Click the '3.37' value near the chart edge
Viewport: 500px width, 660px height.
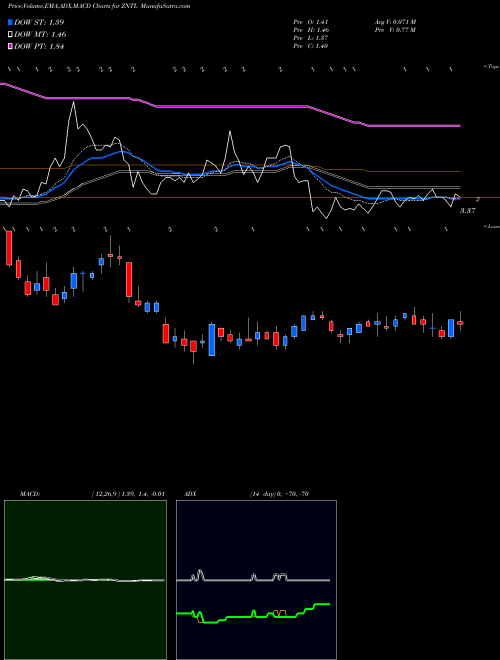pyautogui.click(x=467, y=211)
